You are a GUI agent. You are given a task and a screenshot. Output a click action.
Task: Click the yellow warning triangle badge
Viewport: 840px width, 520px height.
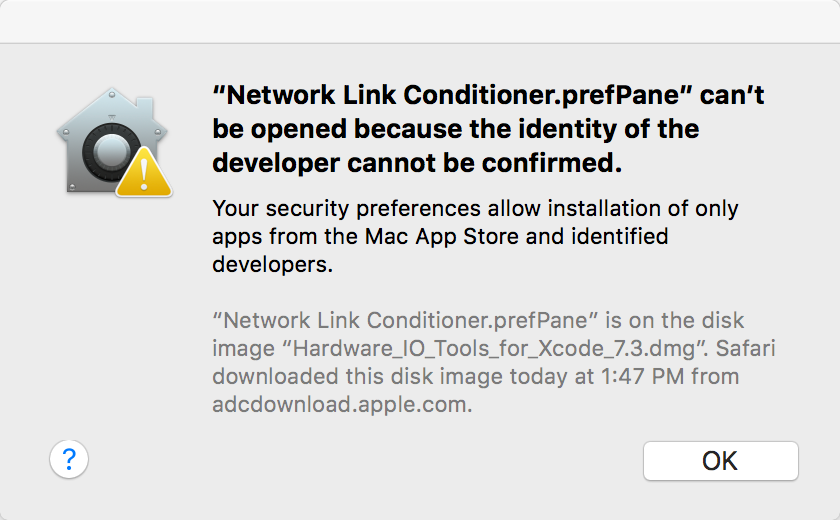pos(144,172)
